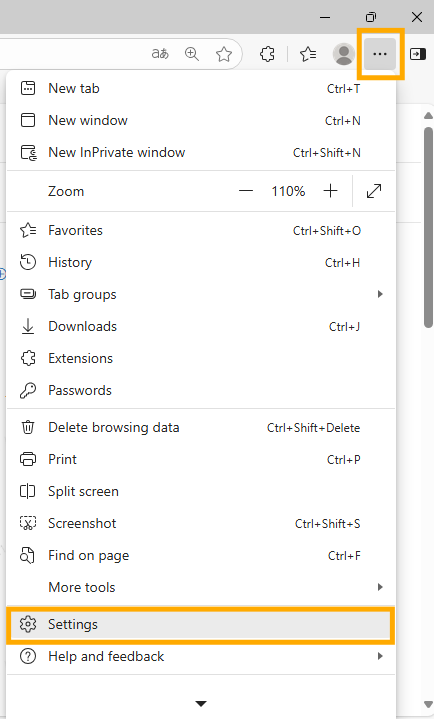Close the browser window
Image resolution: width=434 pixels, height=719 pixels.
pos(417,17)
